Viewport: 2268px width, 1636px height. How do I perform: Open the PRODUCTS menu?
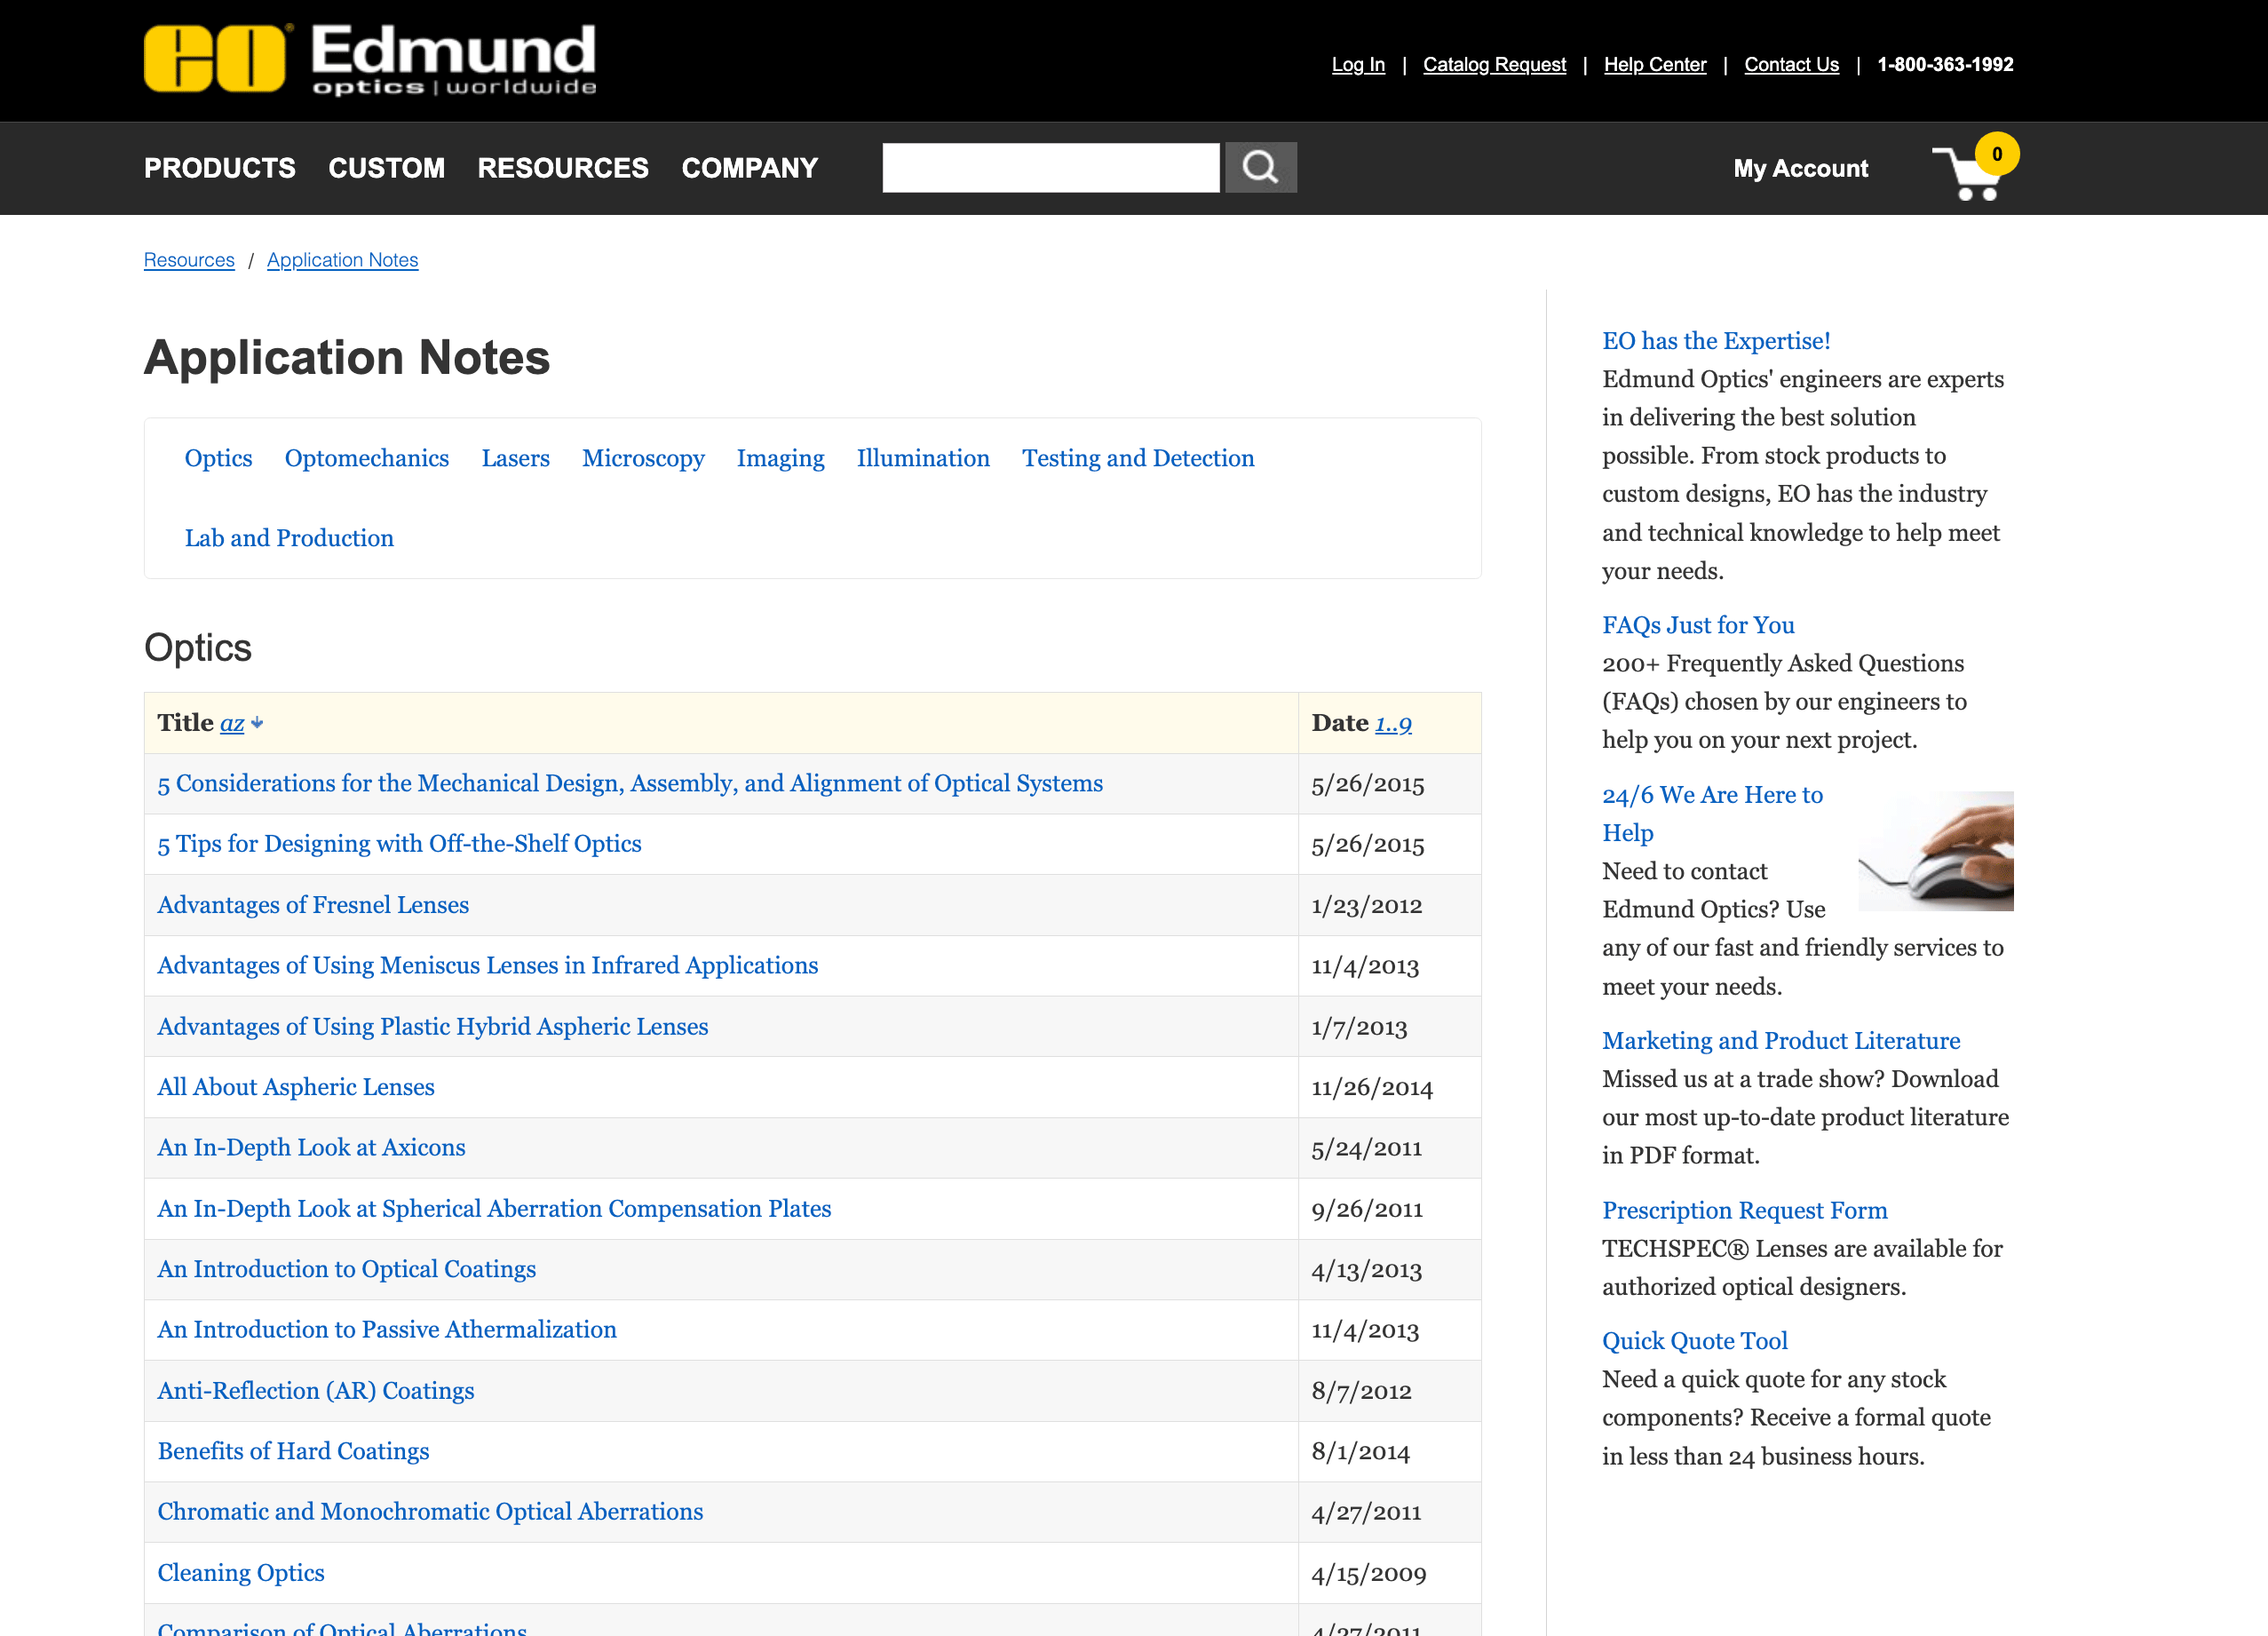click(219, 168)
